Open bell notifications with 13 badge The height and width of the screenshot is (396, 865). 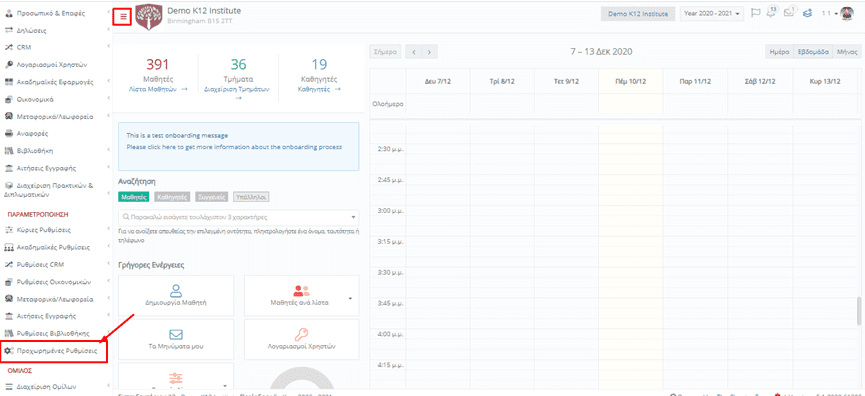(x=772, y=13)
